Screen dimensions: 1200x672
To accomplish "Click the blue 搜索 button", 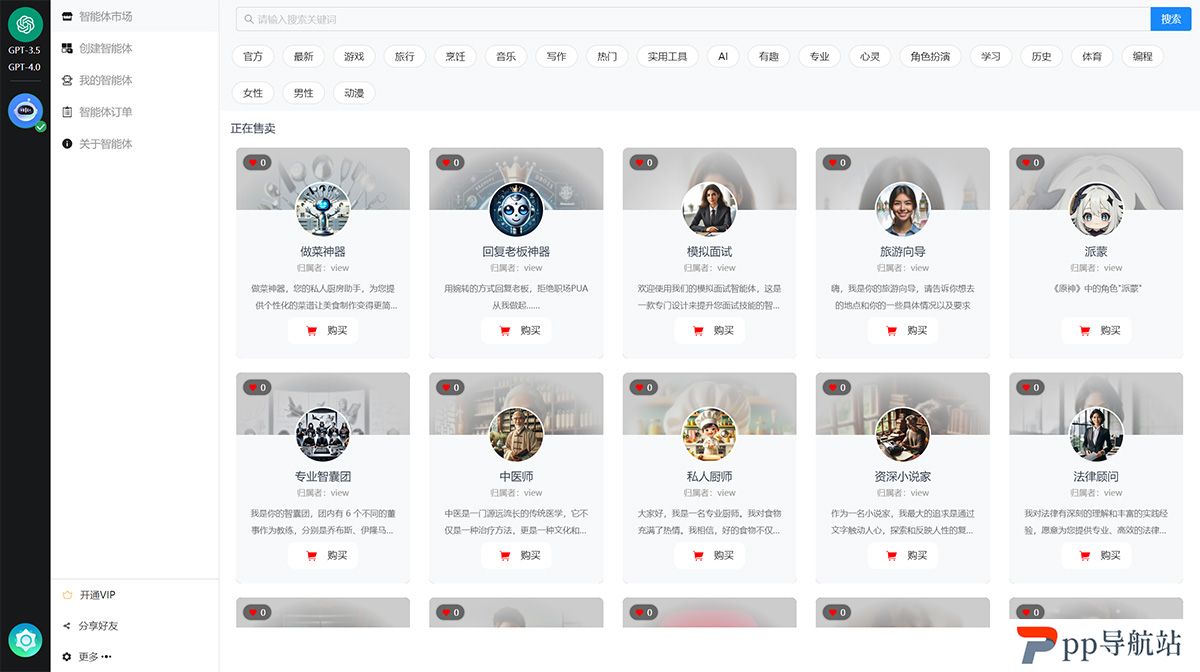I will 1171,19.
